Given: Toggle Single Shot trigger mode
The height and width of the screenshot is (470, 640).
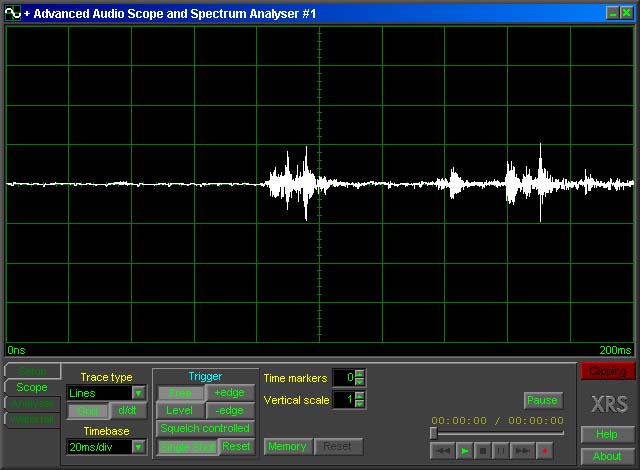Looking at the screenshot, I should coord(188,447).
